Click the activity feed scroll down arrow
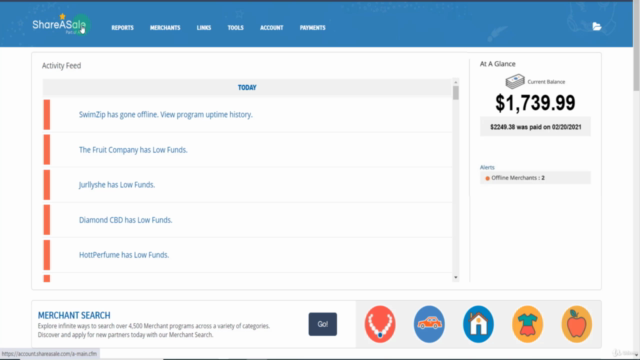 pyautogui.click(x=456, y=278)
